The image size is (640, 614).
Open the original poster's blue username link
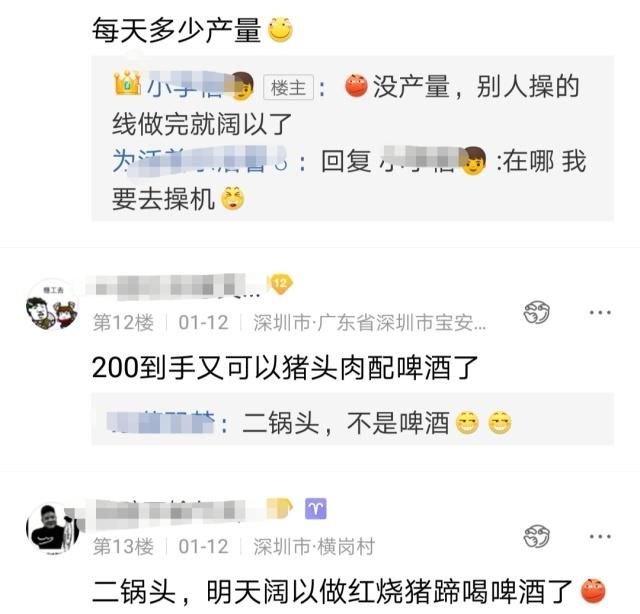coord(200,86)
